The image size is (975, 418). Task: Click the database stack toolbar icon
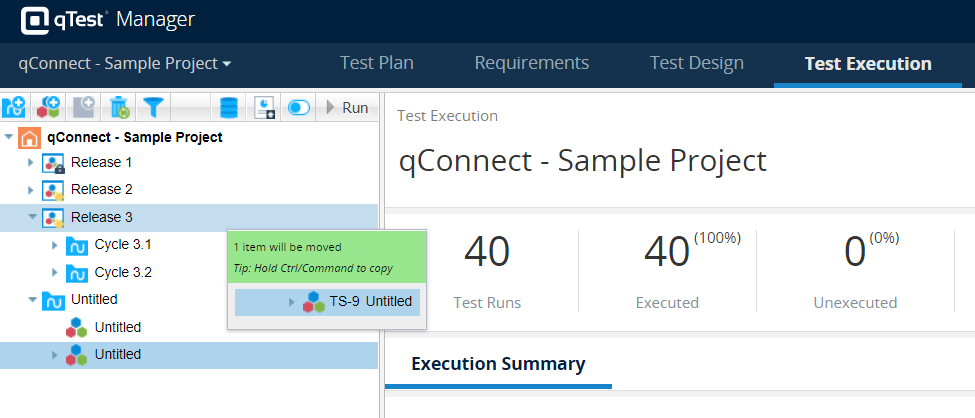coord(229,107)
